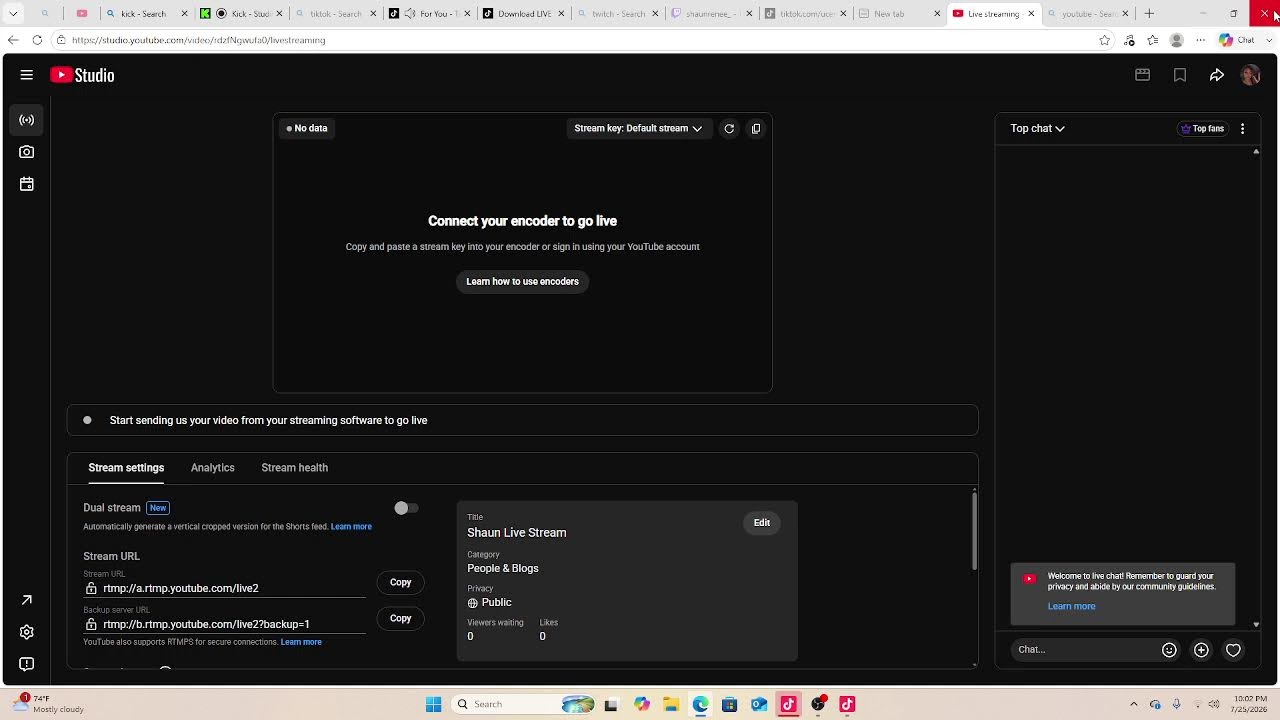The image size is (1280, 720).
Task: Open Microsoft Store from the taskbar
Action: [x=730, y=704]
